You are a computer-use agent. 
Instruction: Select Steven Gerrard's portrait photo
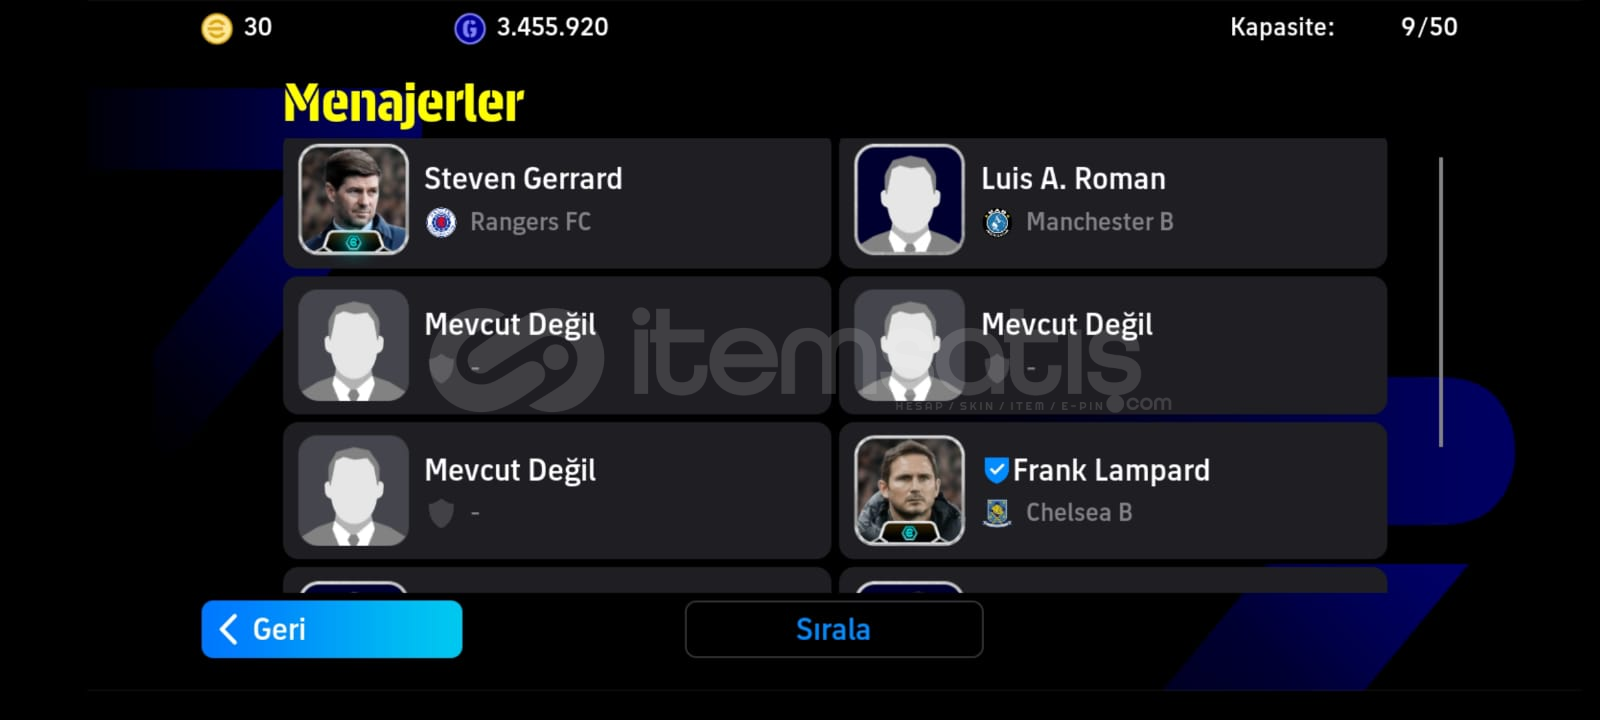353,199
